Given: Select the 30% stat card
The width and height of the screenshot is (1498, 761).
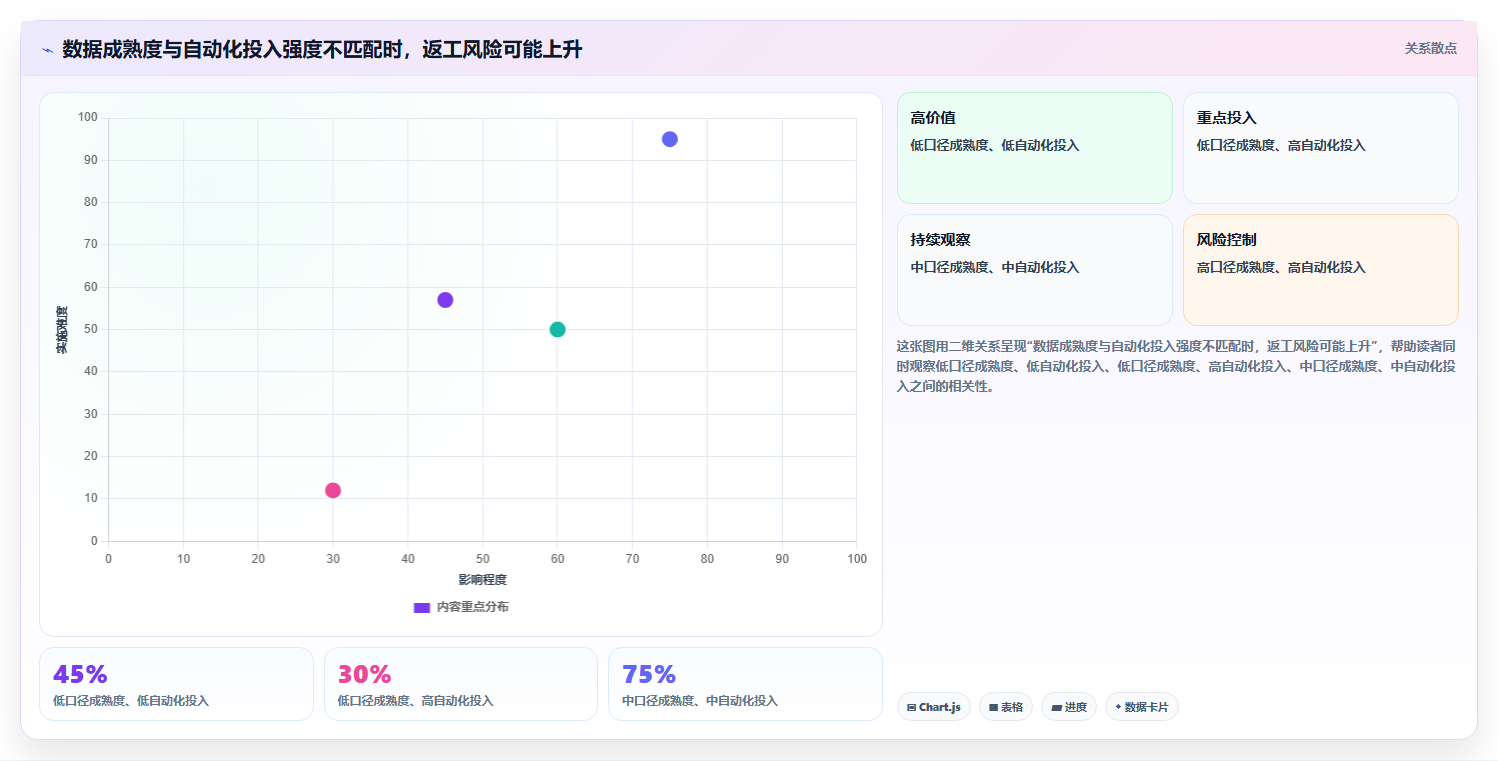Looking at the screenshot, I should point(461,684).
